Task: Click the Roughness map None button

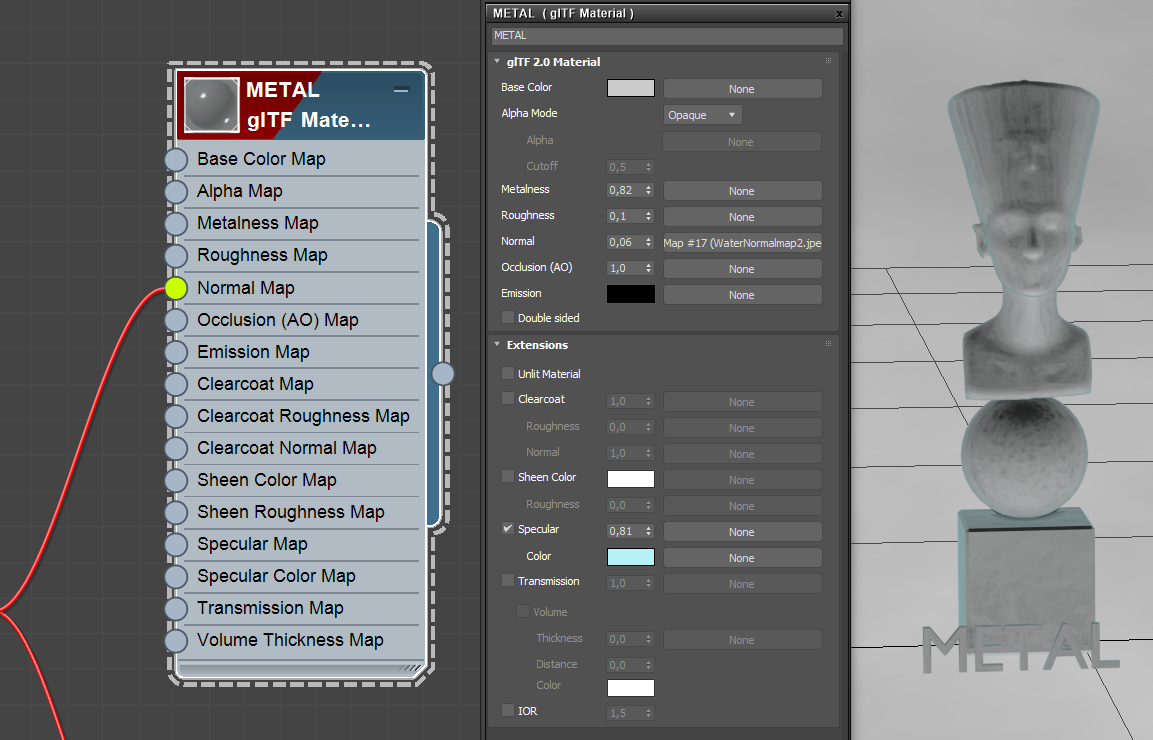Action: point(742,217)
